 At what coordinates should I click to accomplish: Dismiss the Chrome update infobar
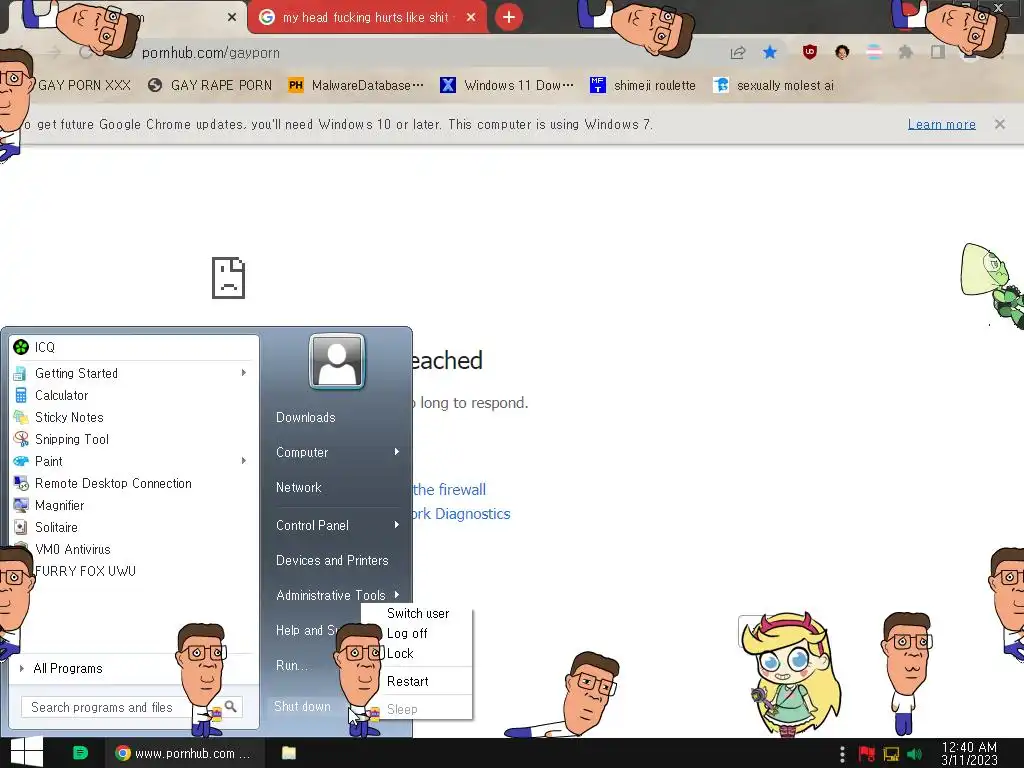tap(1000, 124)
